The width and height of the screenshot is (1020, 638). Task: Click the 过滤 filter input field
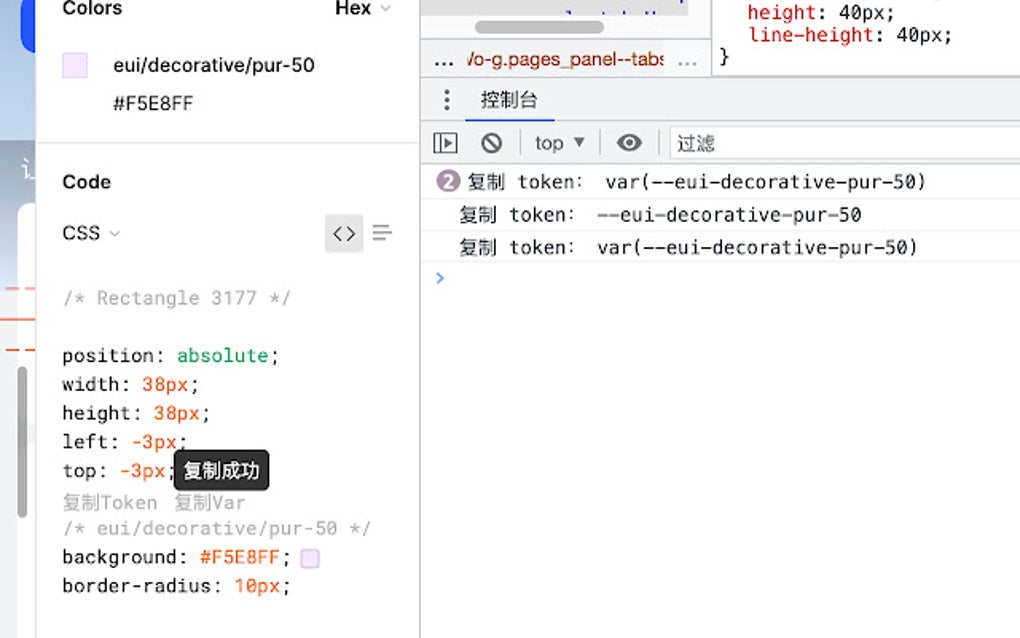pyautogui.click(x=696, y=142)
